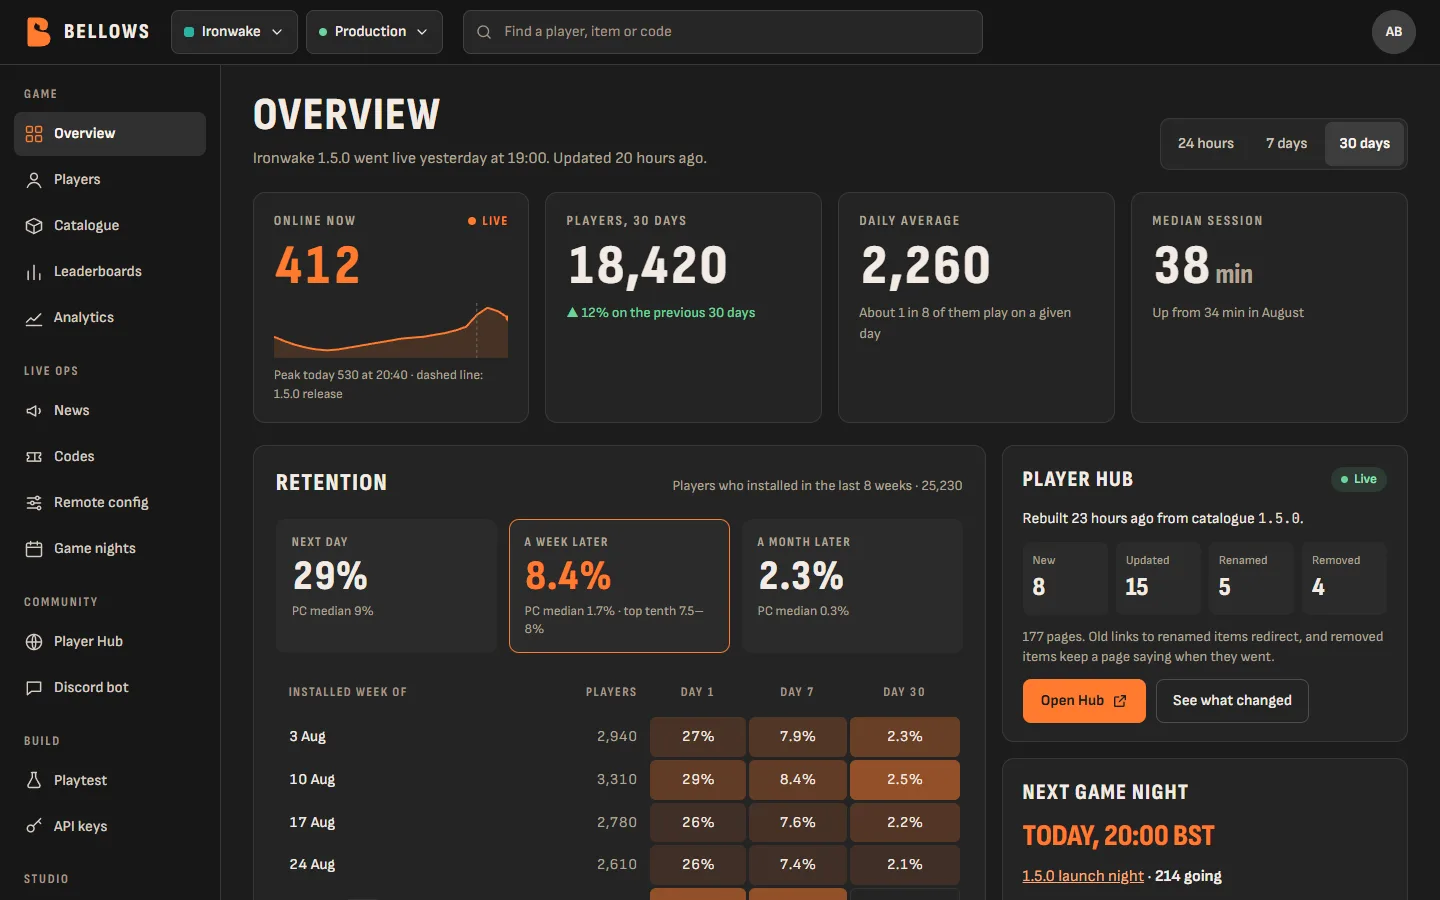Expand the Ironwake game dropdown
This screenshot has height=900, width=1440.
234,32
